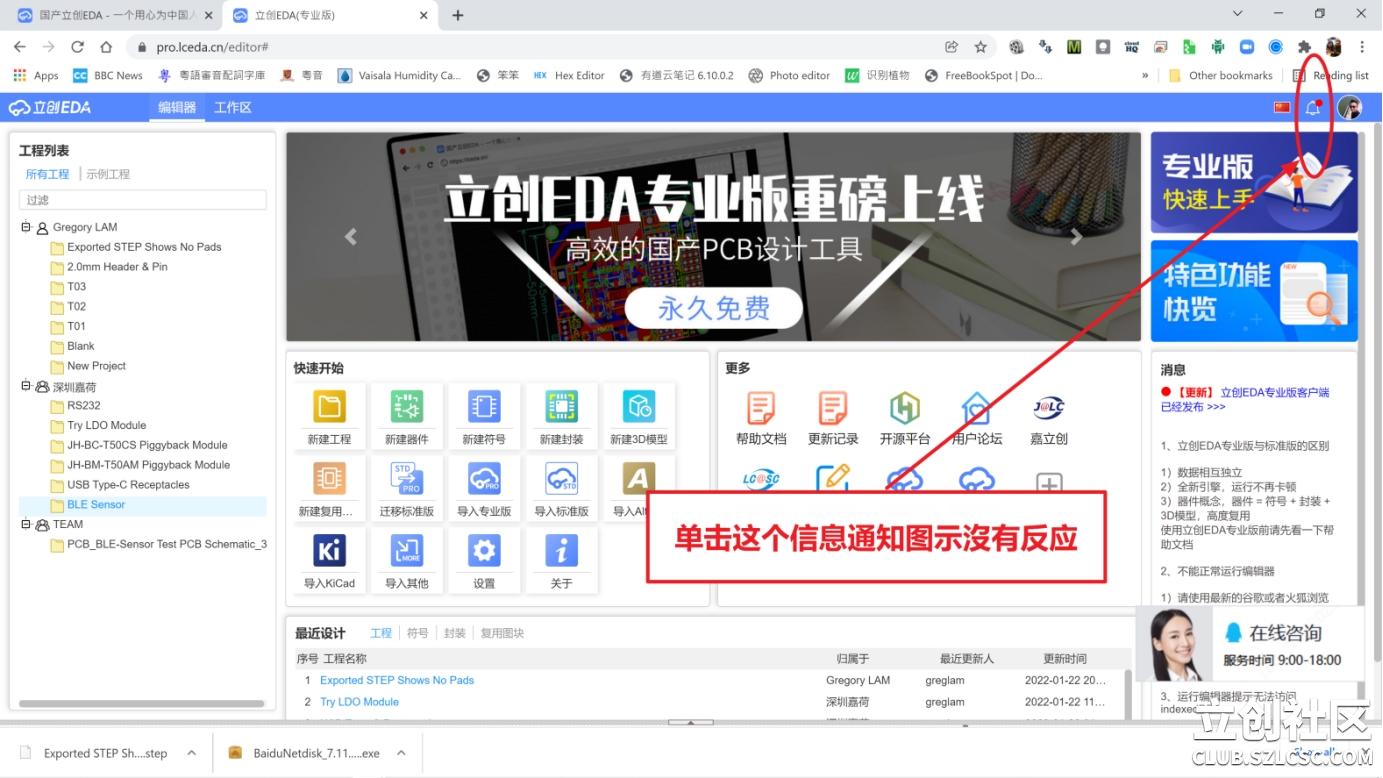Select the 2.0mm Header & Pin project
This screenshot has width=1383, height=778.
117,267
